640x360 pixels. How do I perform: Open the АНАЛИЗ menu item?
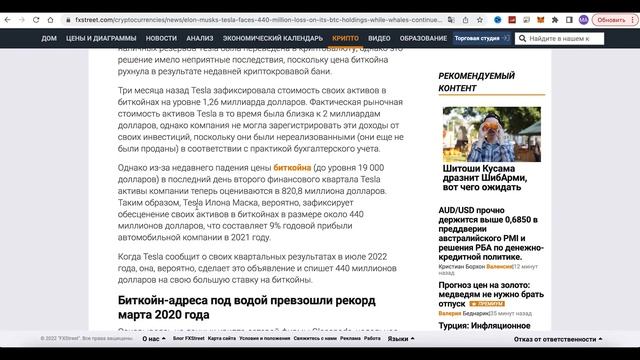point(200,38)
